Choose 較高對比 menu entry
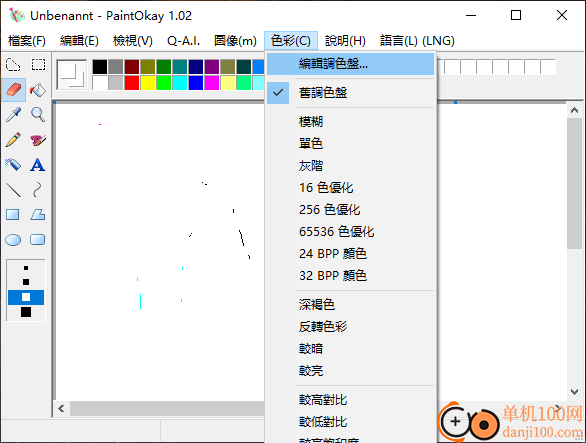 click(351, 400)
